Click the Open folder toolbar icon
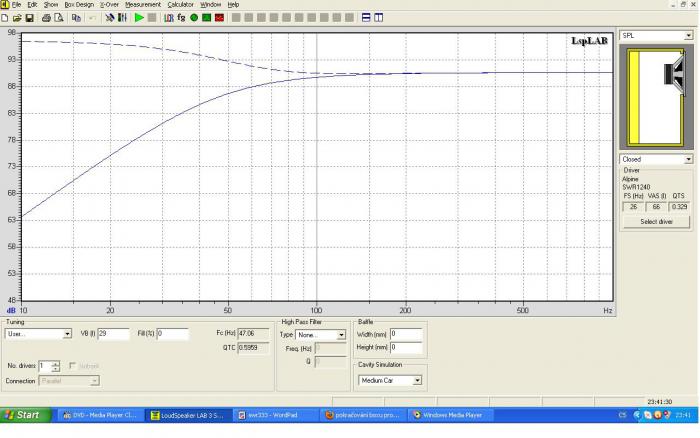700x438 pixels. click(17, 18)
